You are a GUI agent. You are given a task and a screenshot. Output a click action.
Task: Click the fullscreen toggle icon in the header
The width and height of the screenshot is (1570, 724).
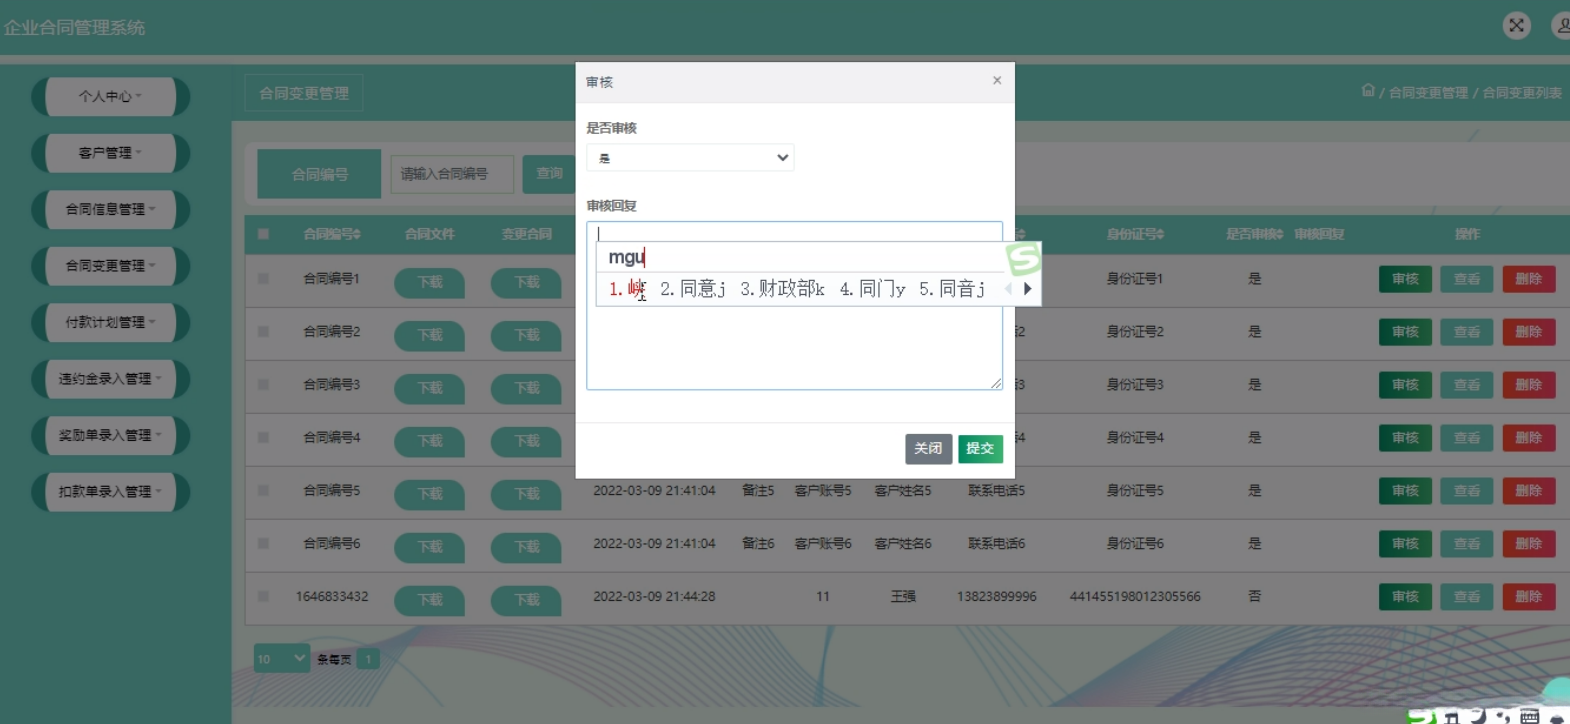pos(1516,26)
